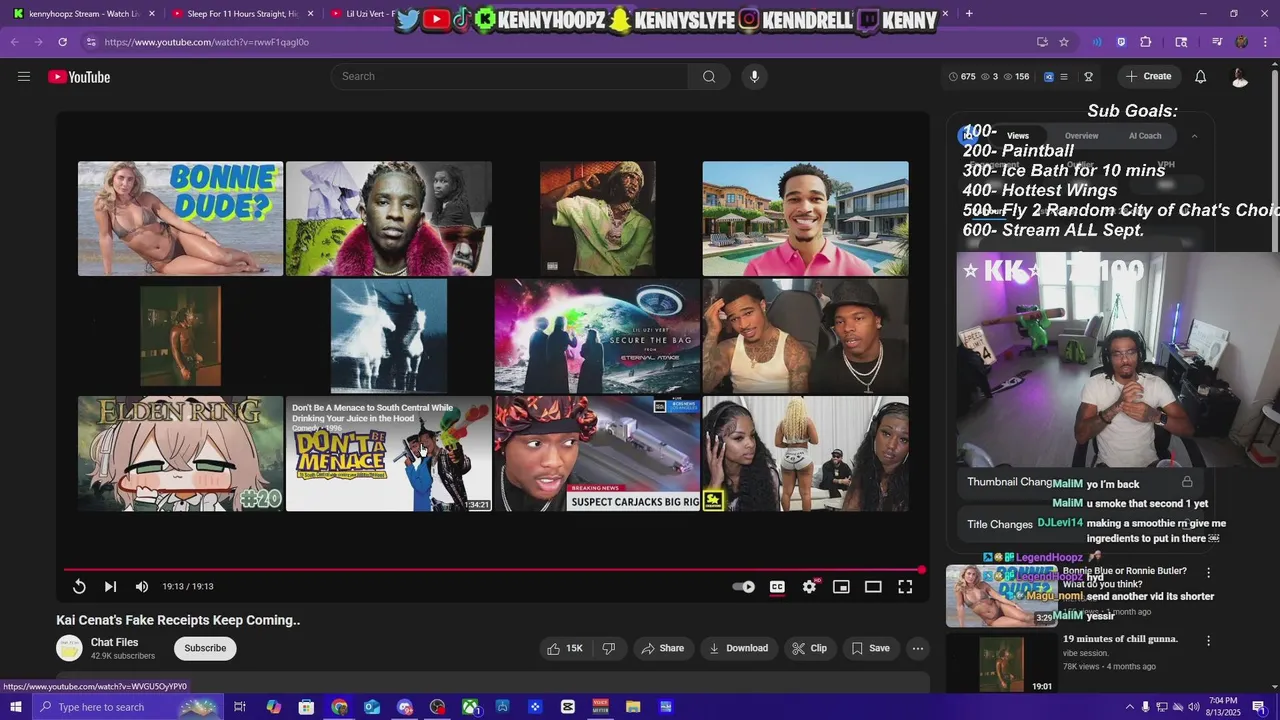Open the Suspect Carjacks Big Rig suggestion

click(597, 454)
